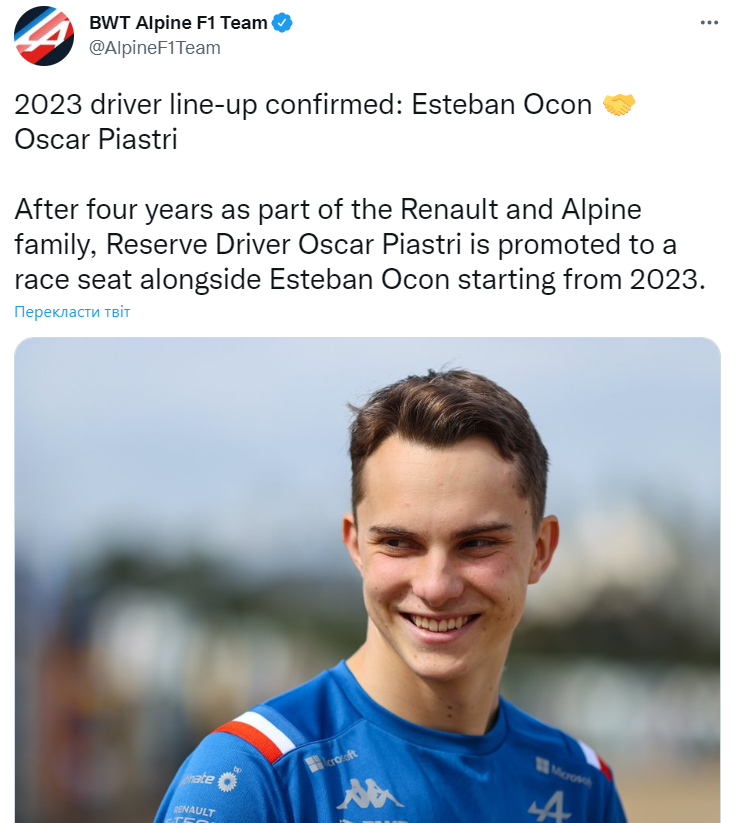Click the handshake emoji in the tweet
738x823 pixels.
point(619,105)
